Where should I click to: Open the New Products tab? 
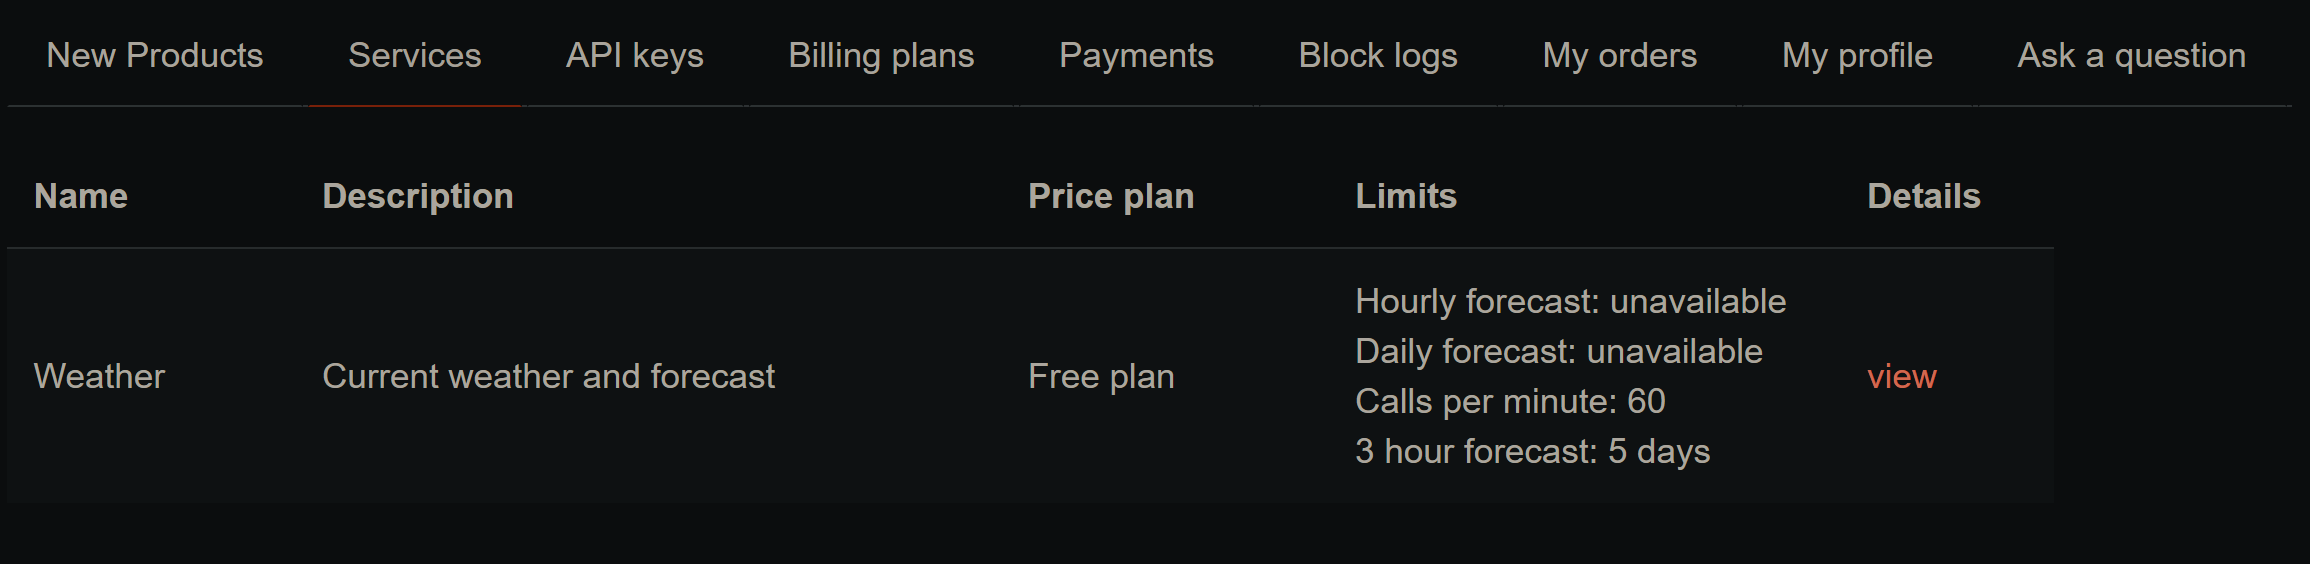coord(155,56)
